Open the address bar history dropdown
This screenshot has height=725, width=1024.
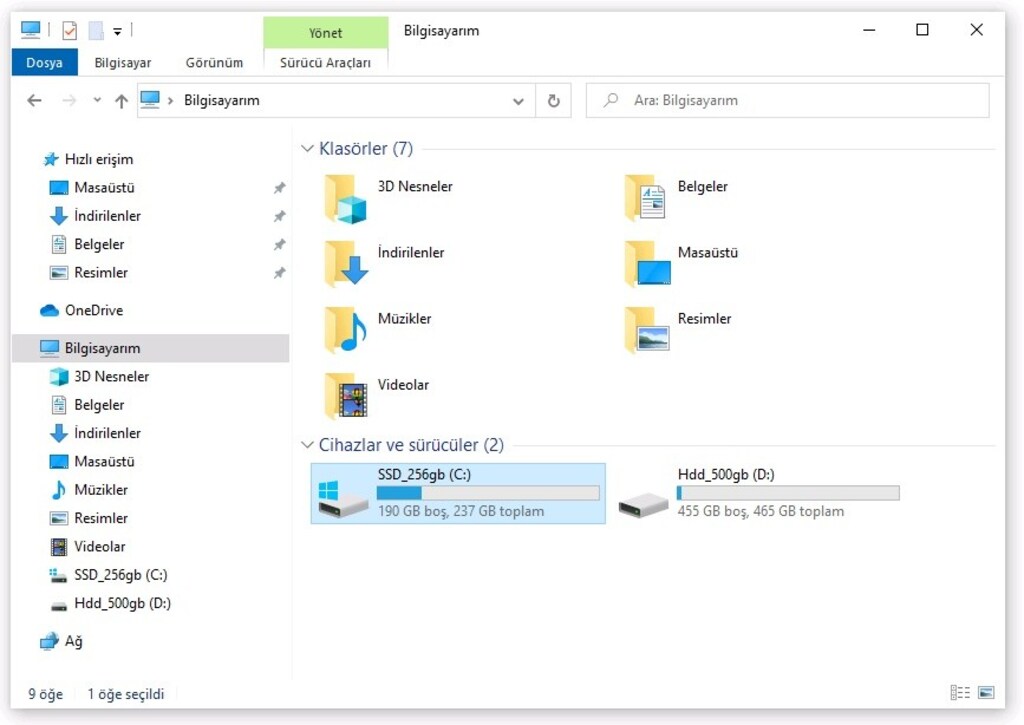coord(518,101)
